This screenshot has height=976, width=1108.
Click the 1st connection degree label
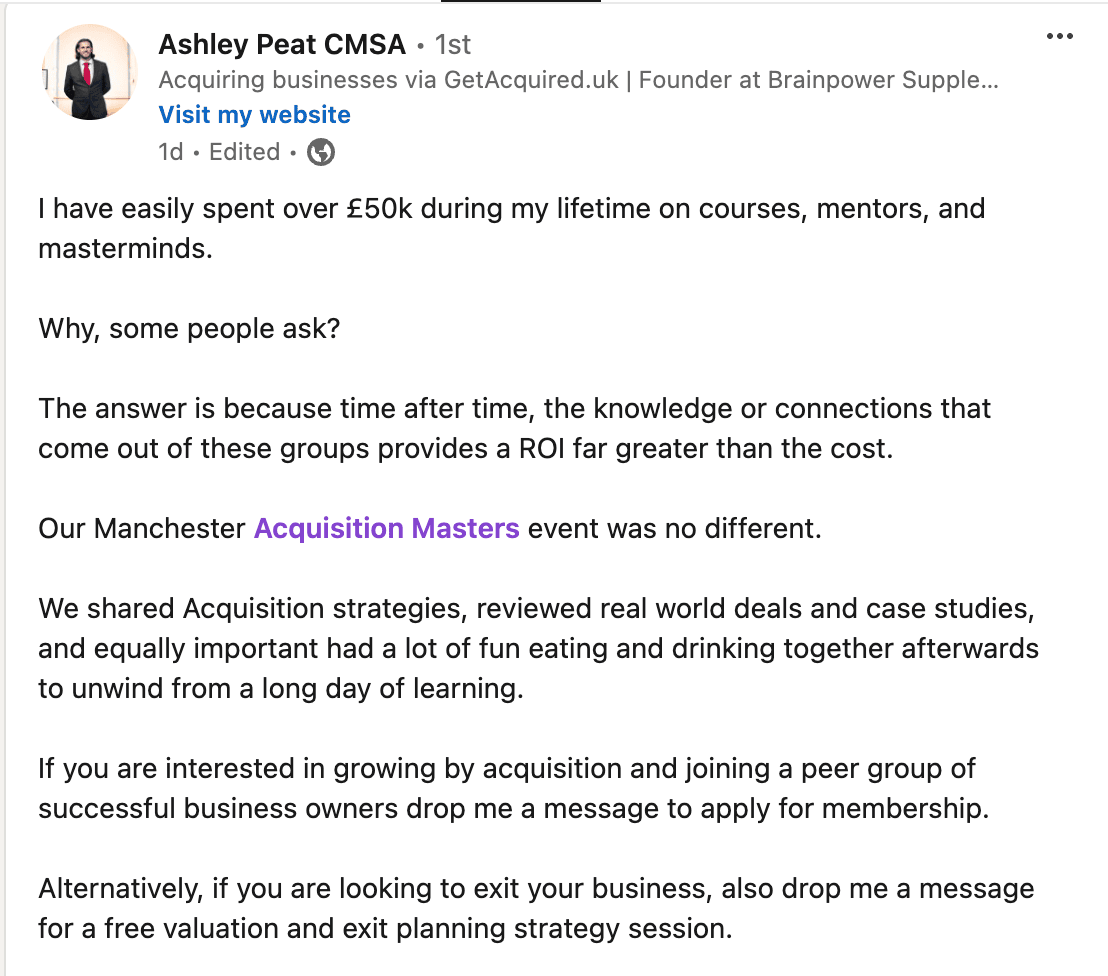coord(452,45)
